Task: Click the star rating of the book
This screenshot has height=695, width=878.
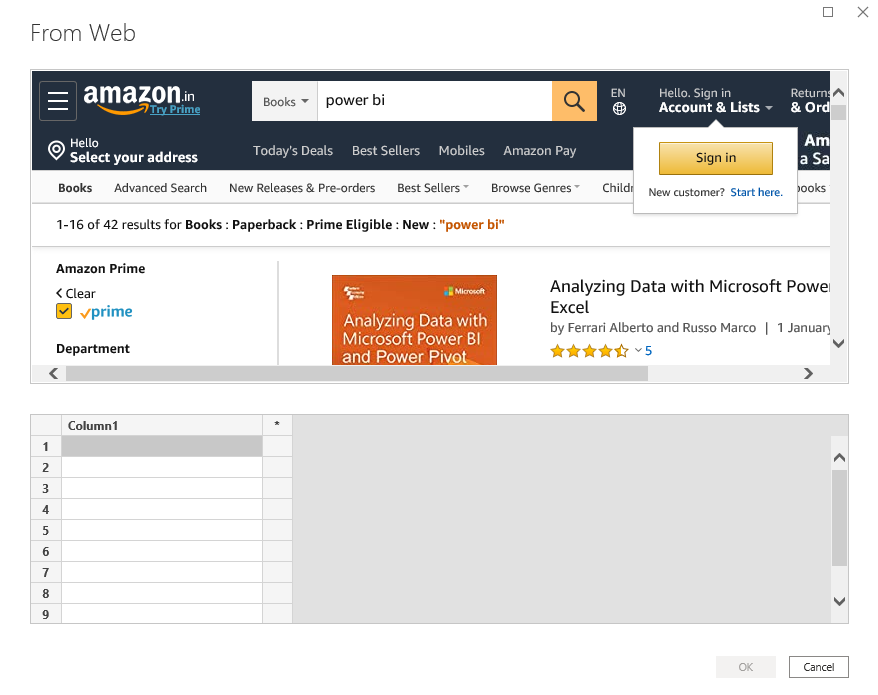Action: tap(589, 351)
